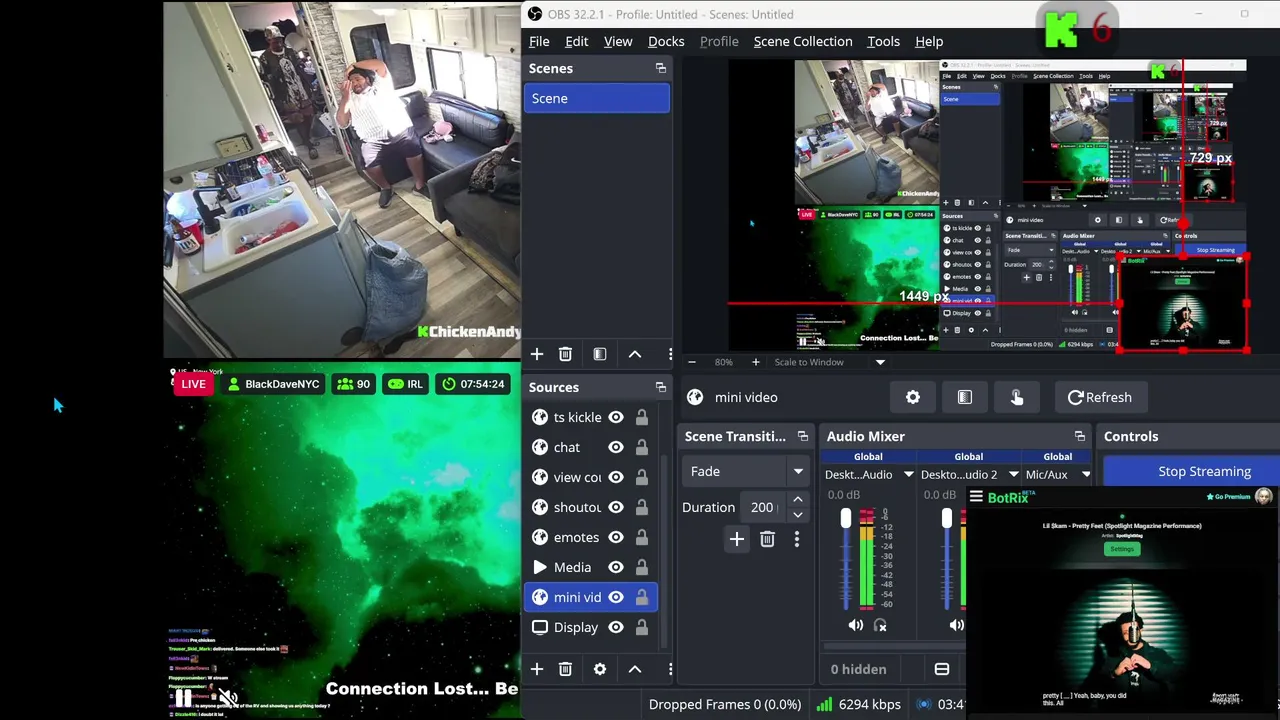The height and width of the screenshot is (720, 1280).
Task: Zoom in the preview with the plus icon
Action: (x=755, y=362)
